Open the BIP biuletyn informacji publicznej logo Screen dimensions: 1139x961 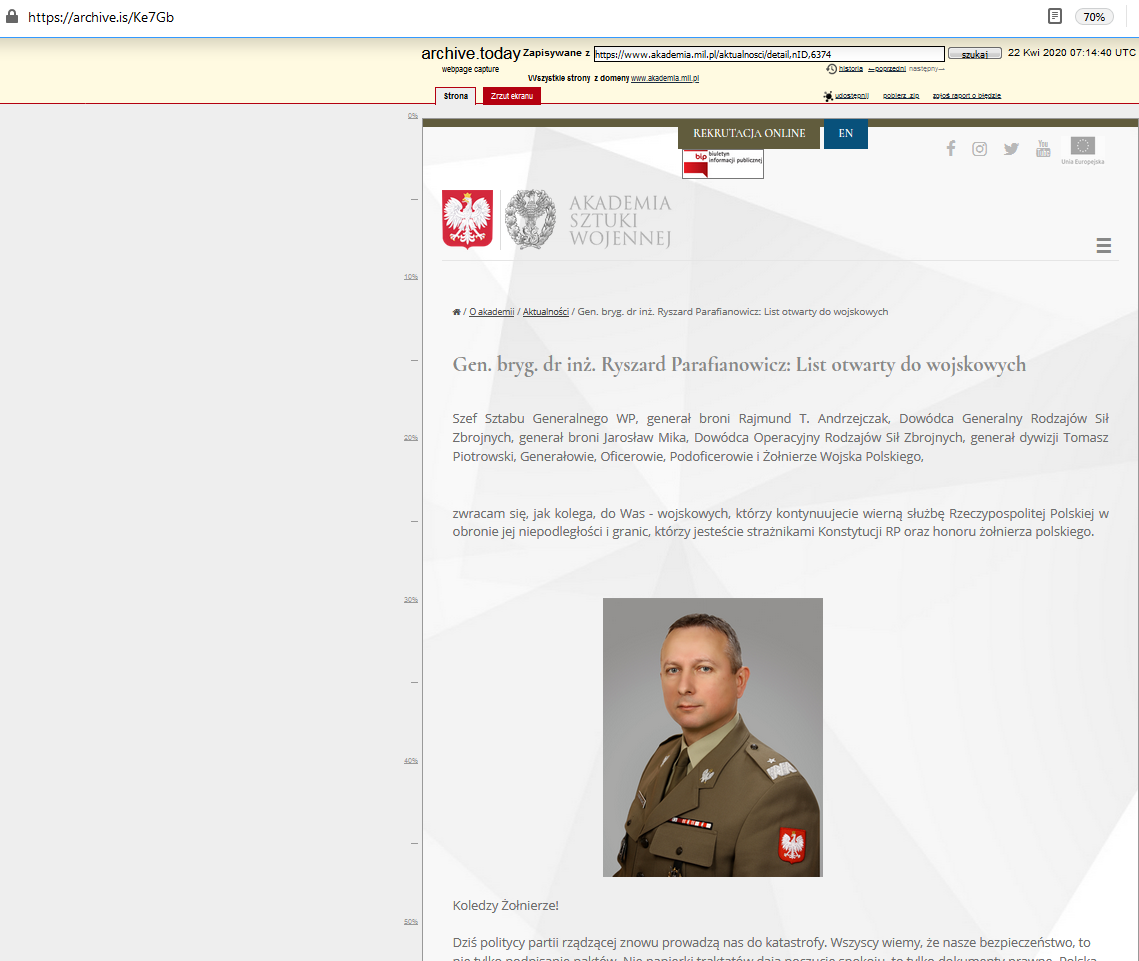(x=722, y=164)
